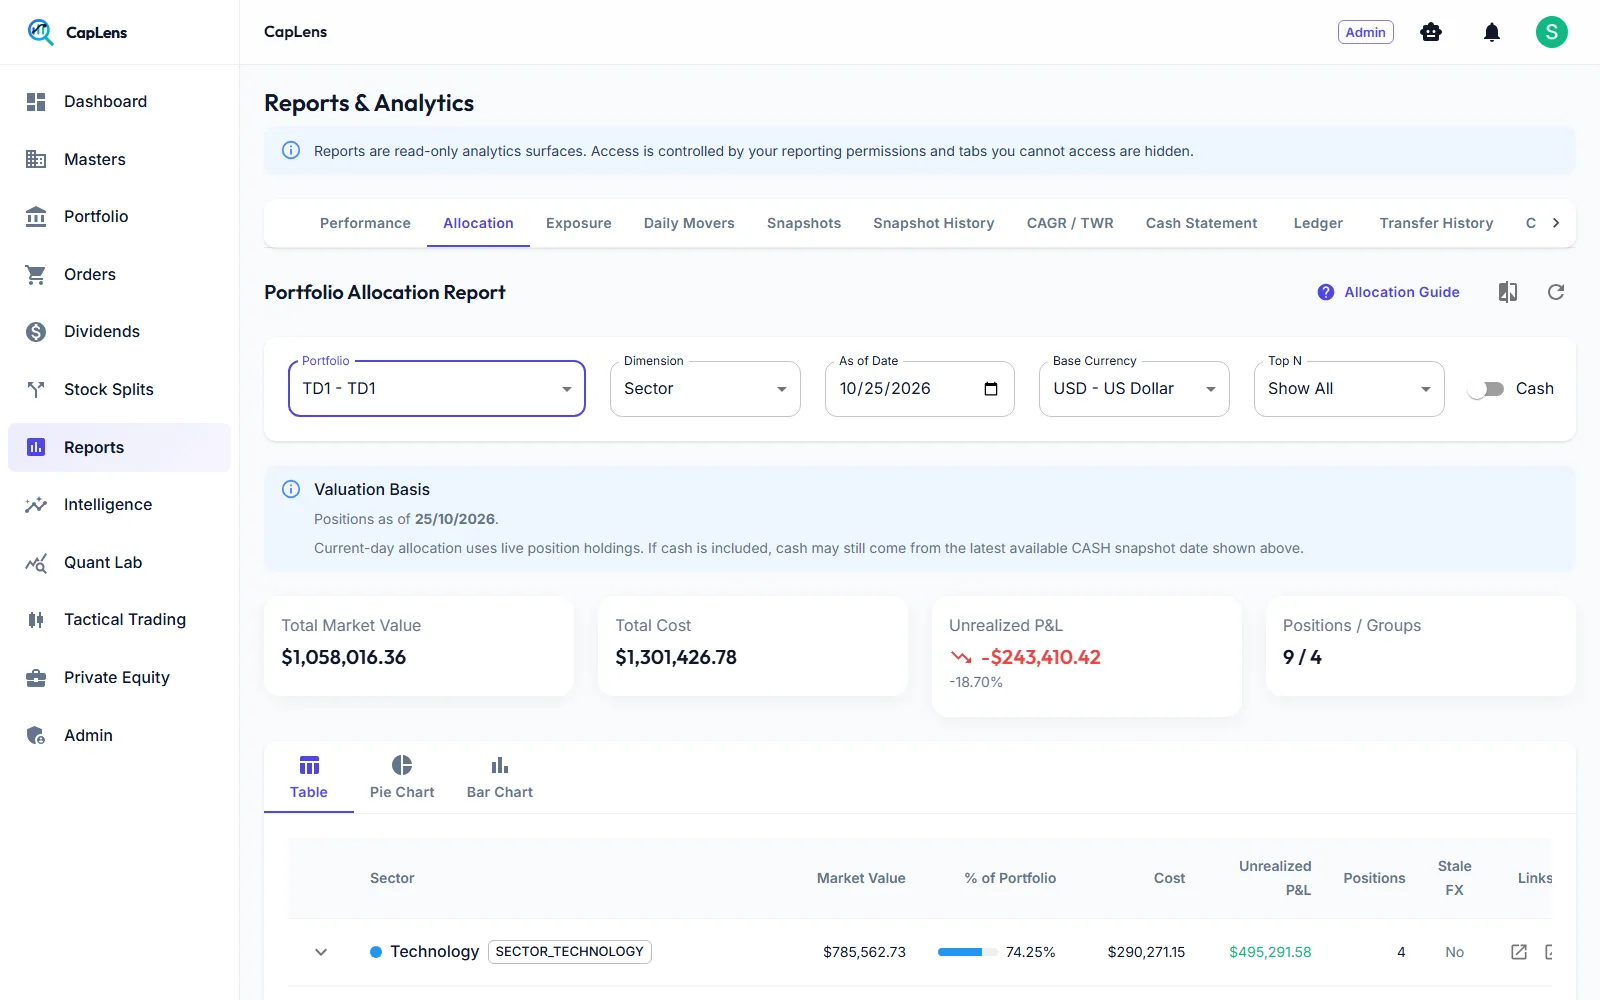The height and width of the screenshot is (1000, 1600).
Task: Sort by the Market Value column header
Action: pos(861,878)
